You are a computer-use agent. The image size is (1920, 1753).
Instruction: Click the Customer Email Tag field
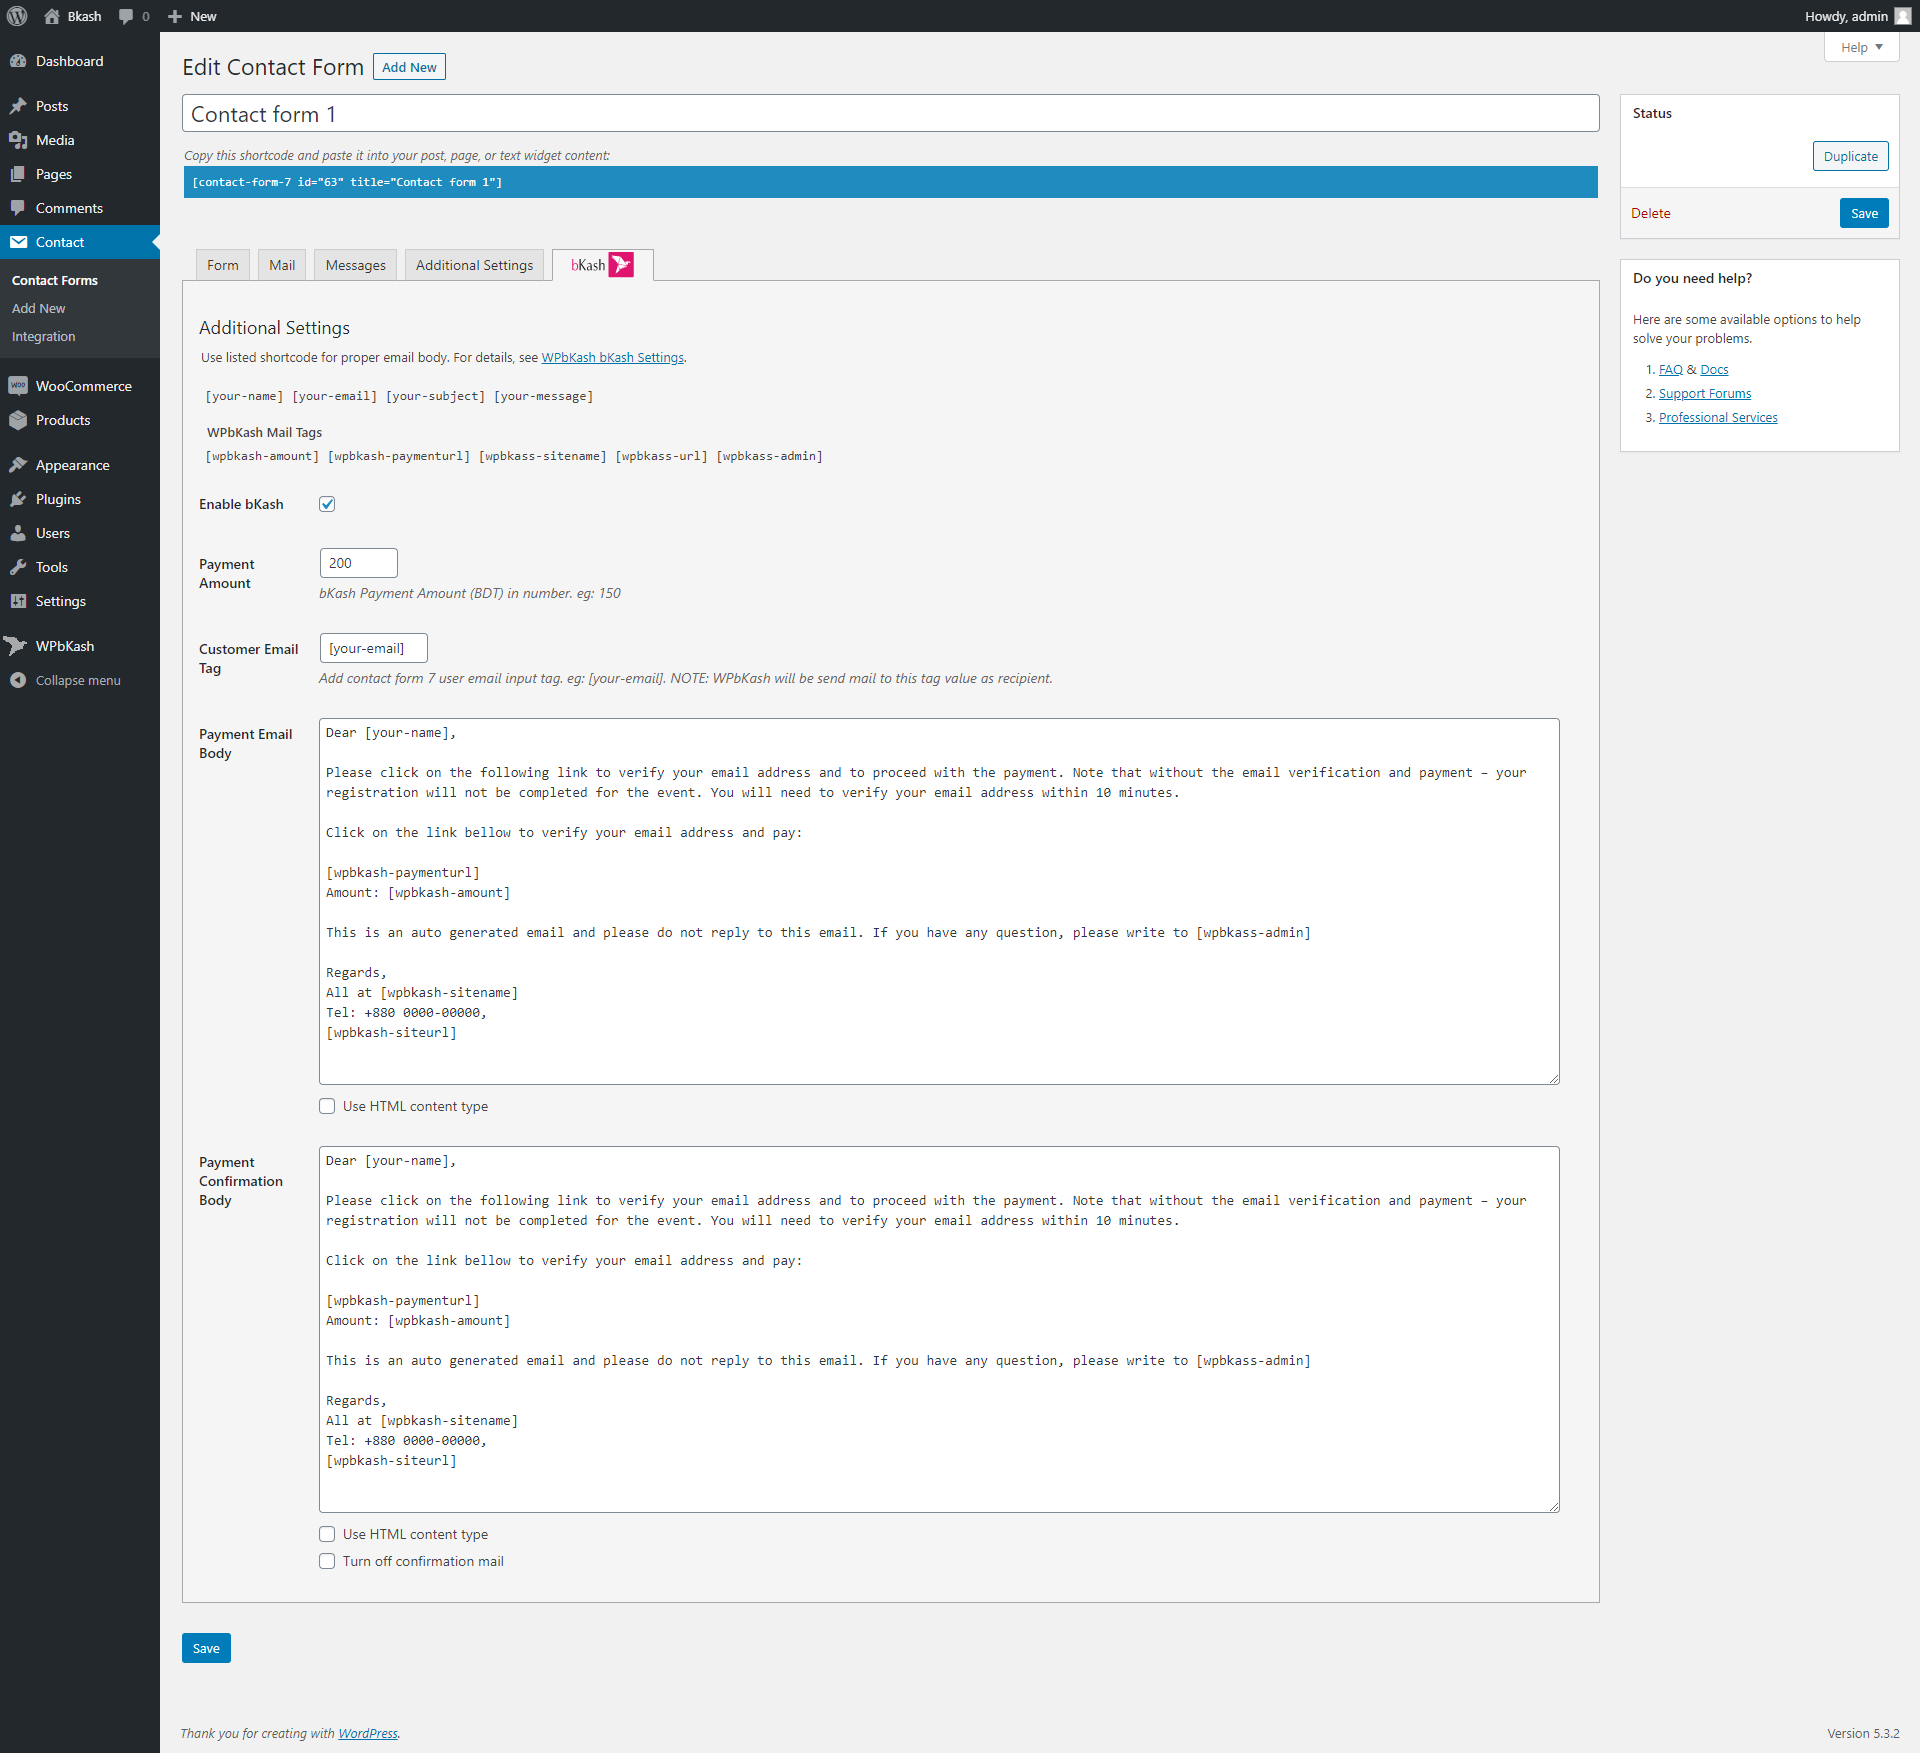pos(373,648)
